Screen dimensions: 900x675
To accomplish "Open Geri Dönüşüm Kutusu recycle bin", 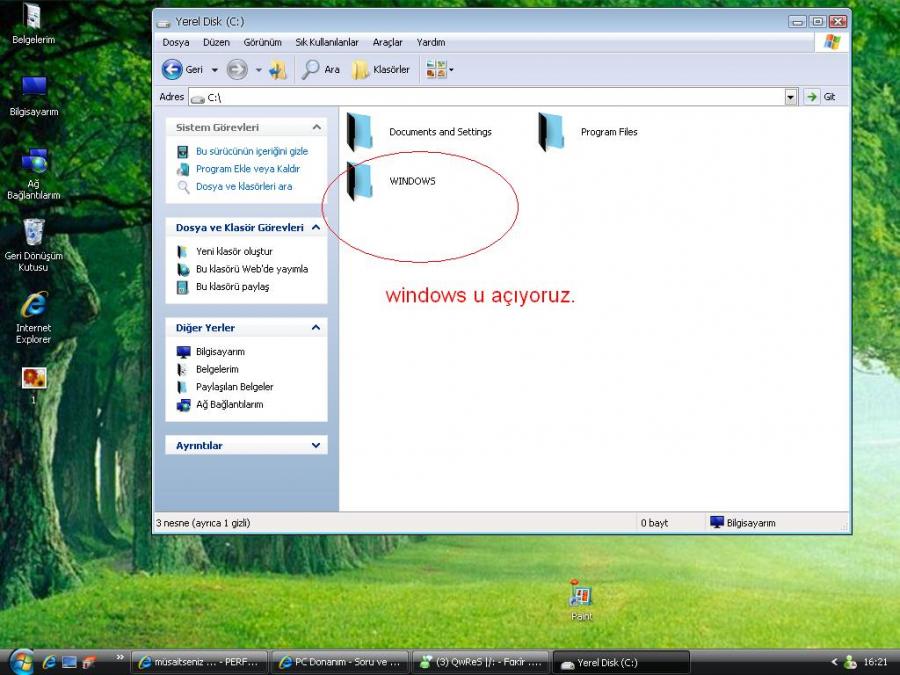I will 34,233.
